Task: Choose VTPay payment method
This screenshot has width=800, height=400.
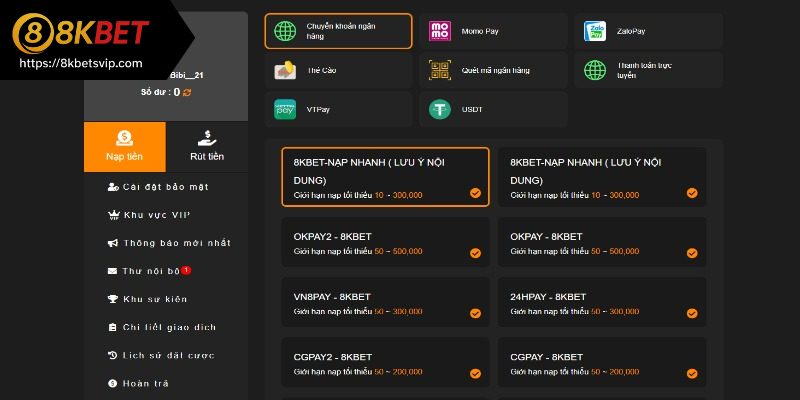Action: (x=338, y=109)
